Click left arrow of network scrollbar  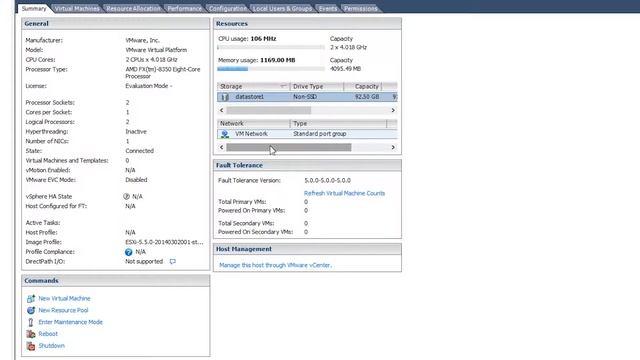[x=222, y=147]
